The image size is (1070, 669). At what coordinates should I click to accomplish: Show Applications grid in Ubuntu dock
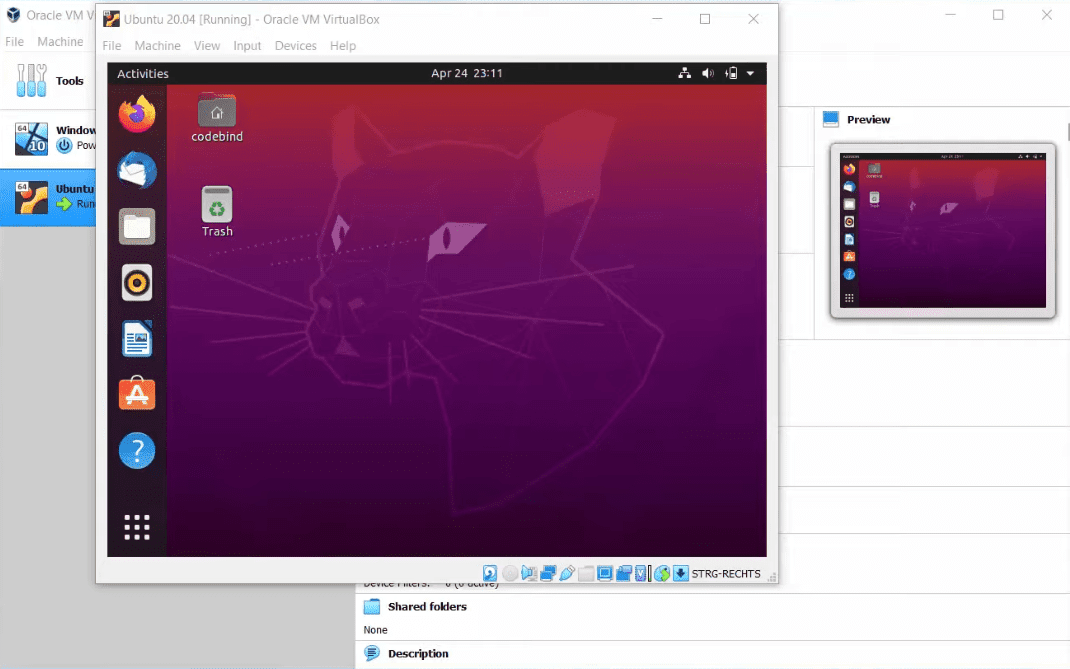pos(136,527)
